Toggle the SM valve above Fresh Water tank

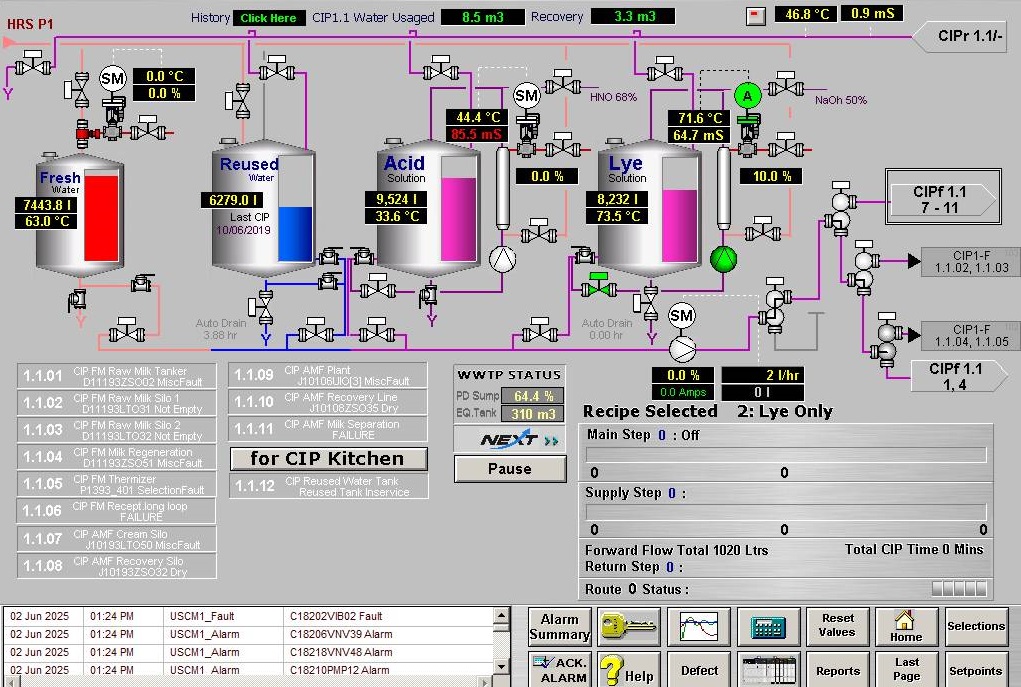click(x=111, y=76)
